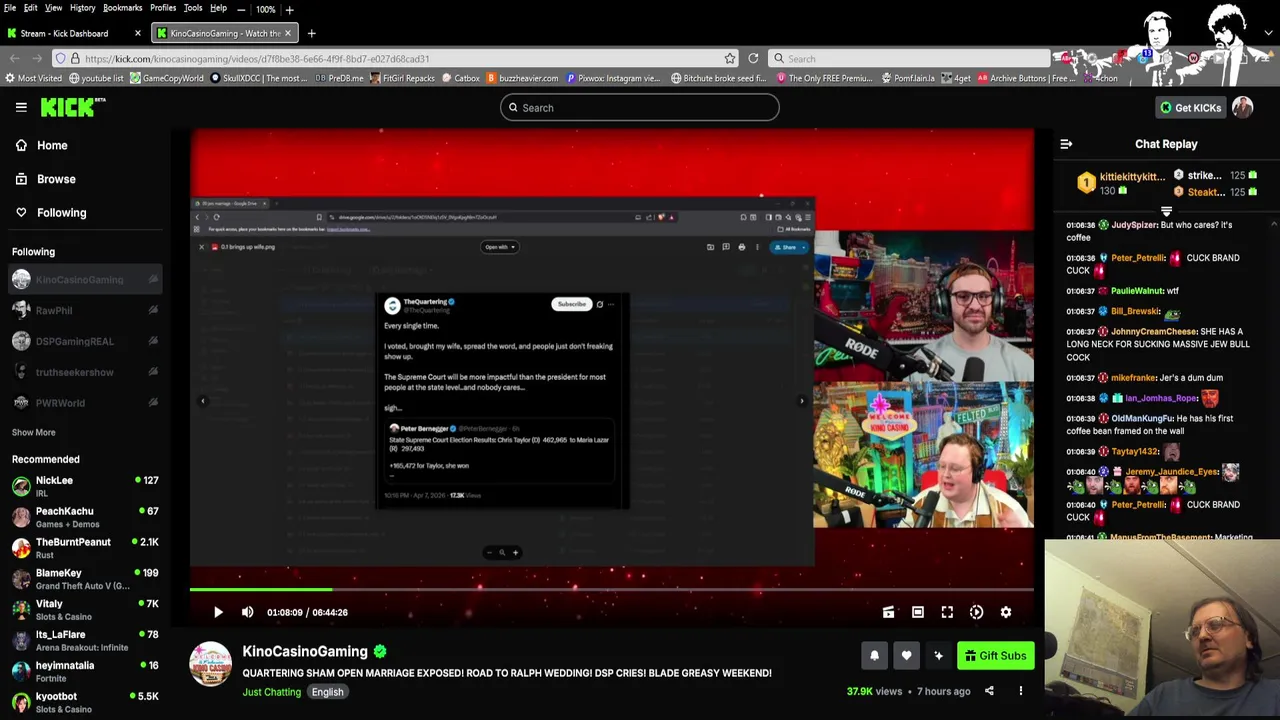Close the KinoCasinoGaming browser tab
Viewport: 1280px width, 720px height.
pos(287,33)
